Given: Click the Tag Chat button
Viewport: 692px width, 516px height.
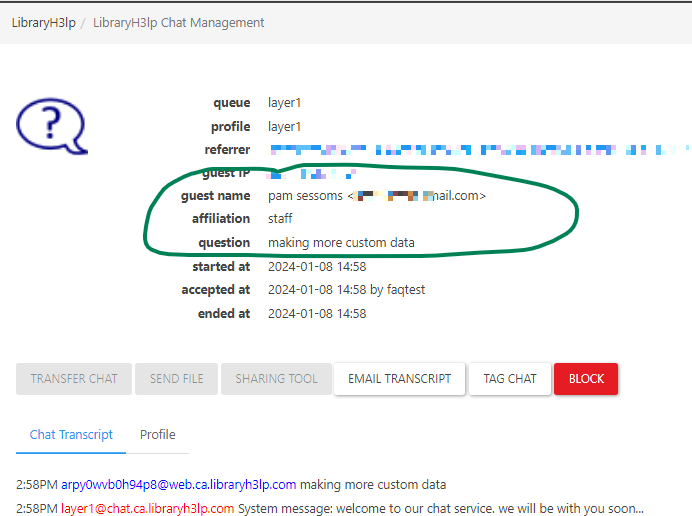Looking at the screenshot, I should (x=510, y=379).
